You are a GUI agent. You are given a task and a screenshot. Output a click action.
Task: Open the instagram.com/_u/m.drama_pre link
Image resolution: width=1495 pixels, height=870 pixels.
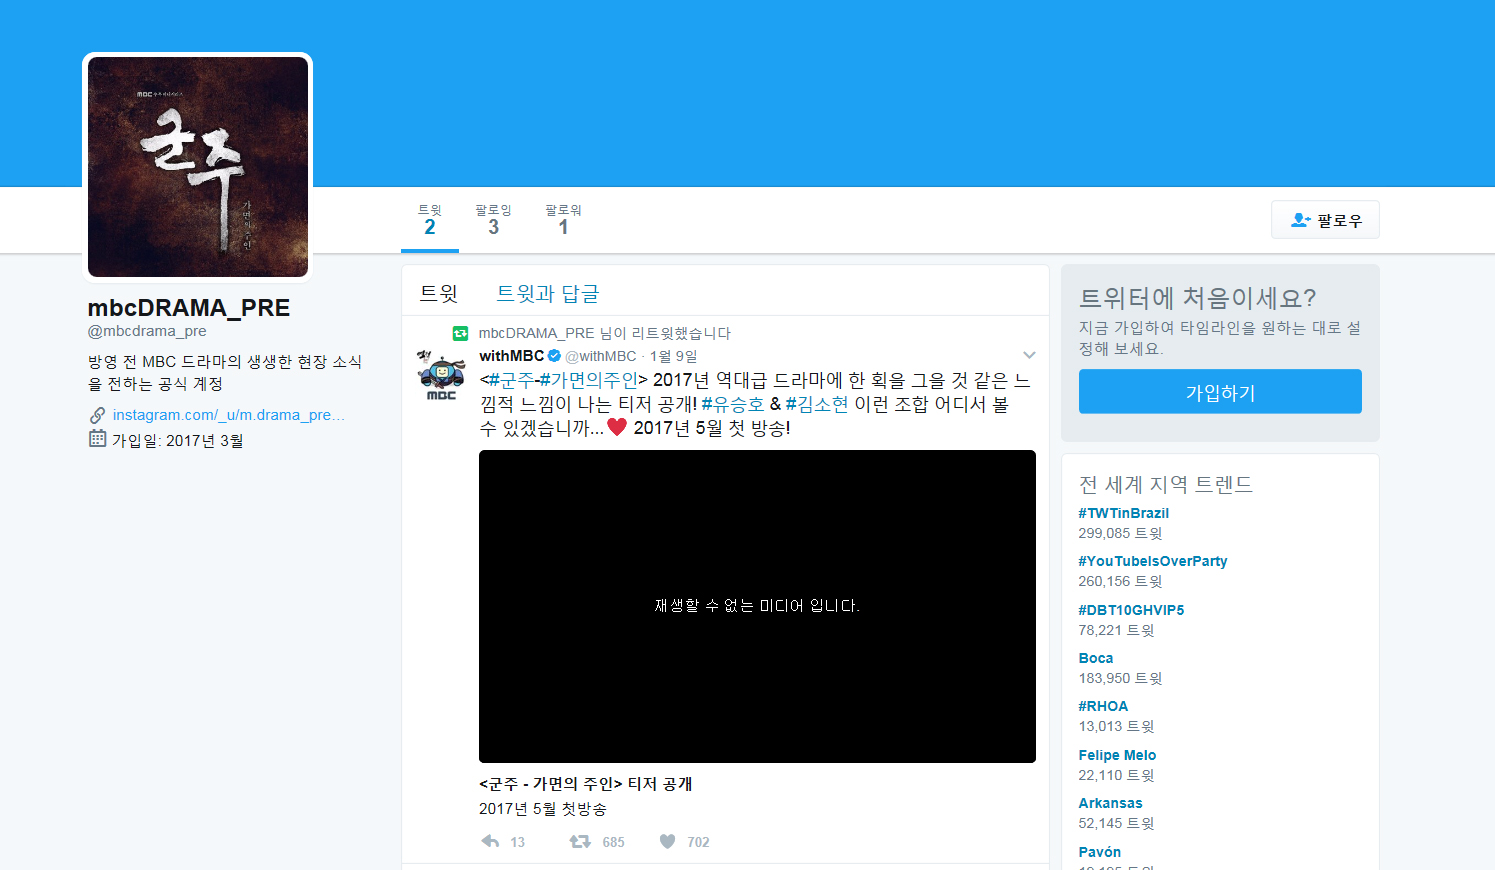tap(228, 415)
